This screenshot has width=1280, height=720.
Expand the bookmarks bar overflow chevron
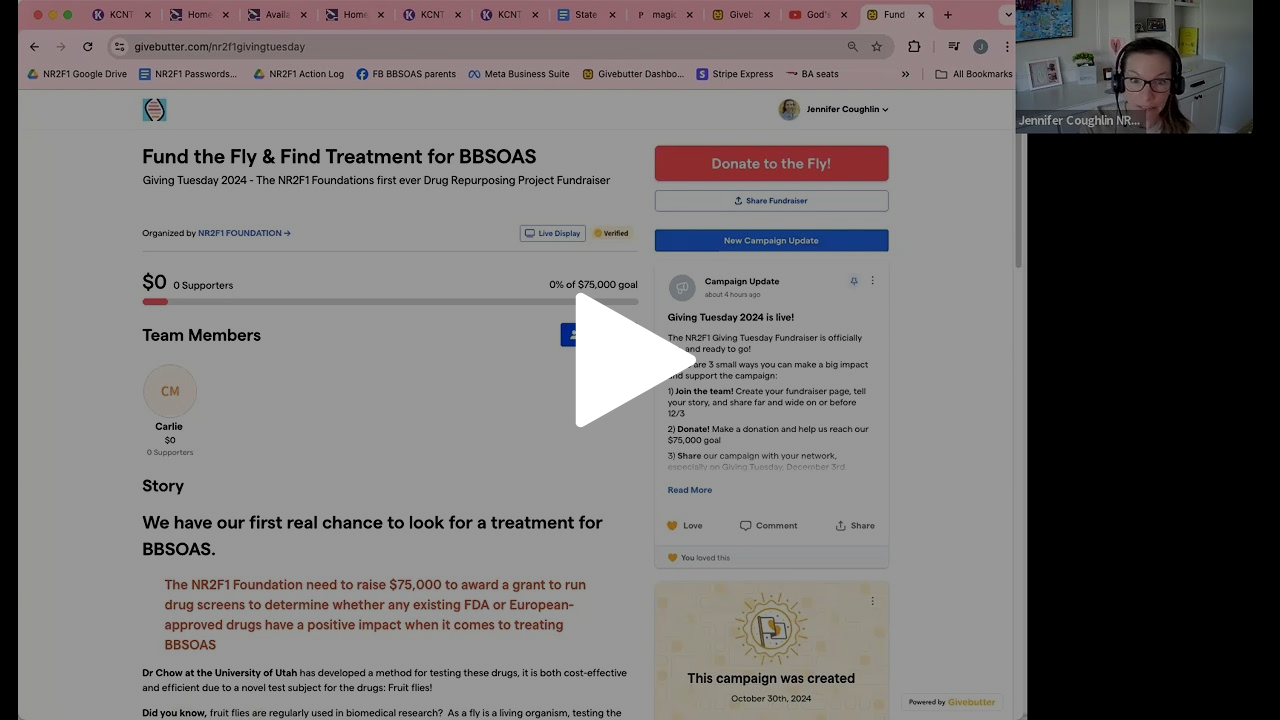click(x=905, y=74)
